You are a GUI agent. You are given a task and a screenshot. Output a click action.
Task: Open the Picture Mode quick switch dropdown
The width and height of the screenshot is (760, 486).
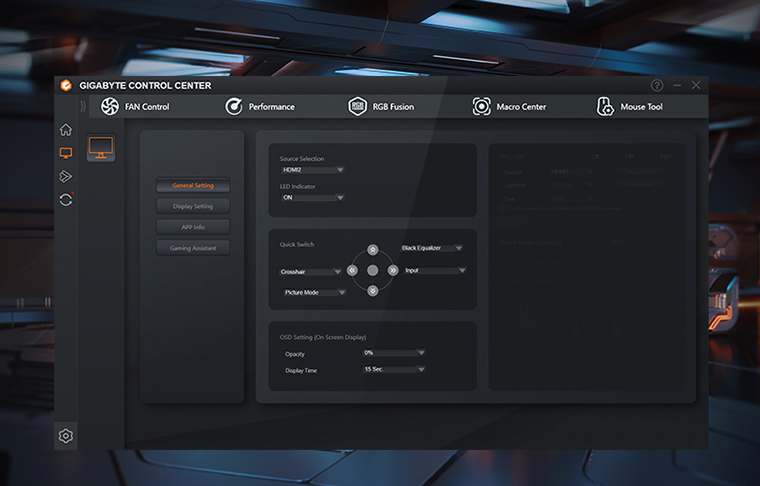[x=314, y=292]
